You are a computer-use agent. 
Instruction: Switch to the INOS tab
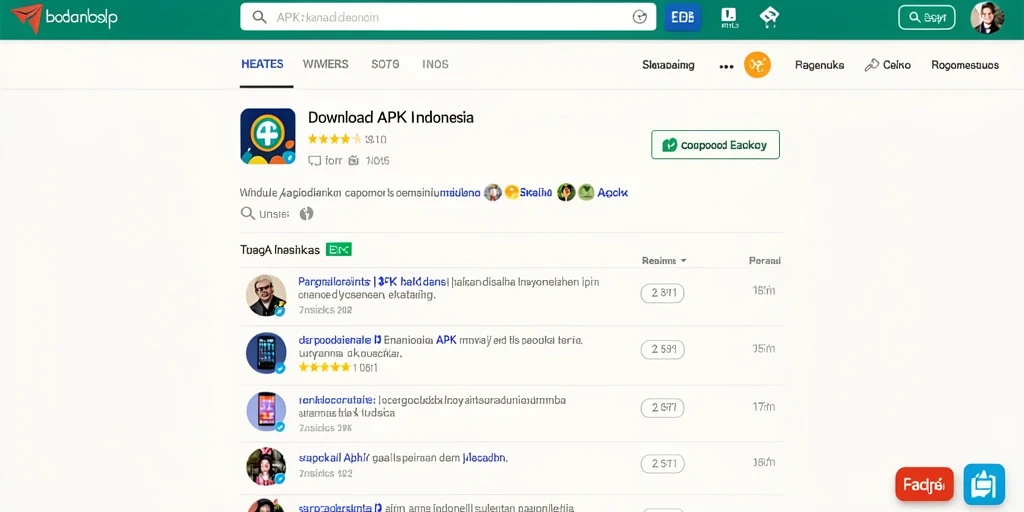[x=435, y=65]
